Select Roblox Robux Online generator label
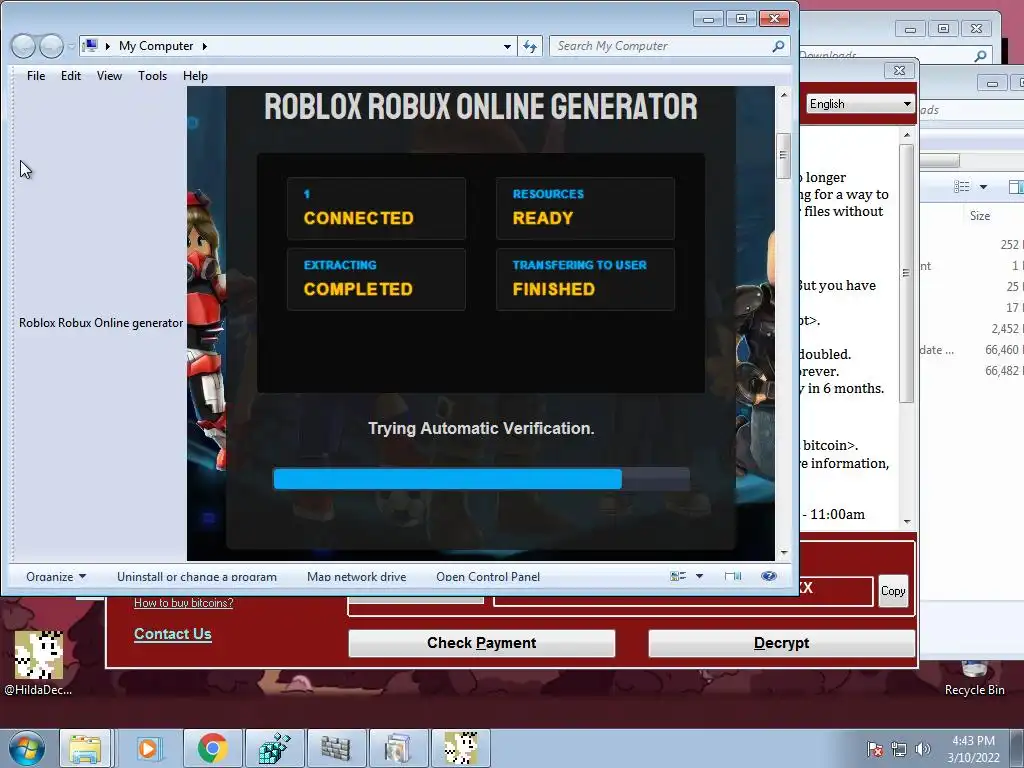Viewport: 1024px width, 768px height. click(101, 323)
